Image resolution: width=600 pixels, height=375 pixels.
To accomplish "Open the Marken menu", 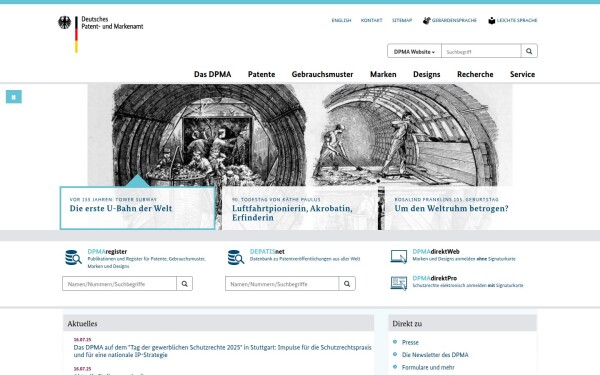I will click(x=383, y=74).
